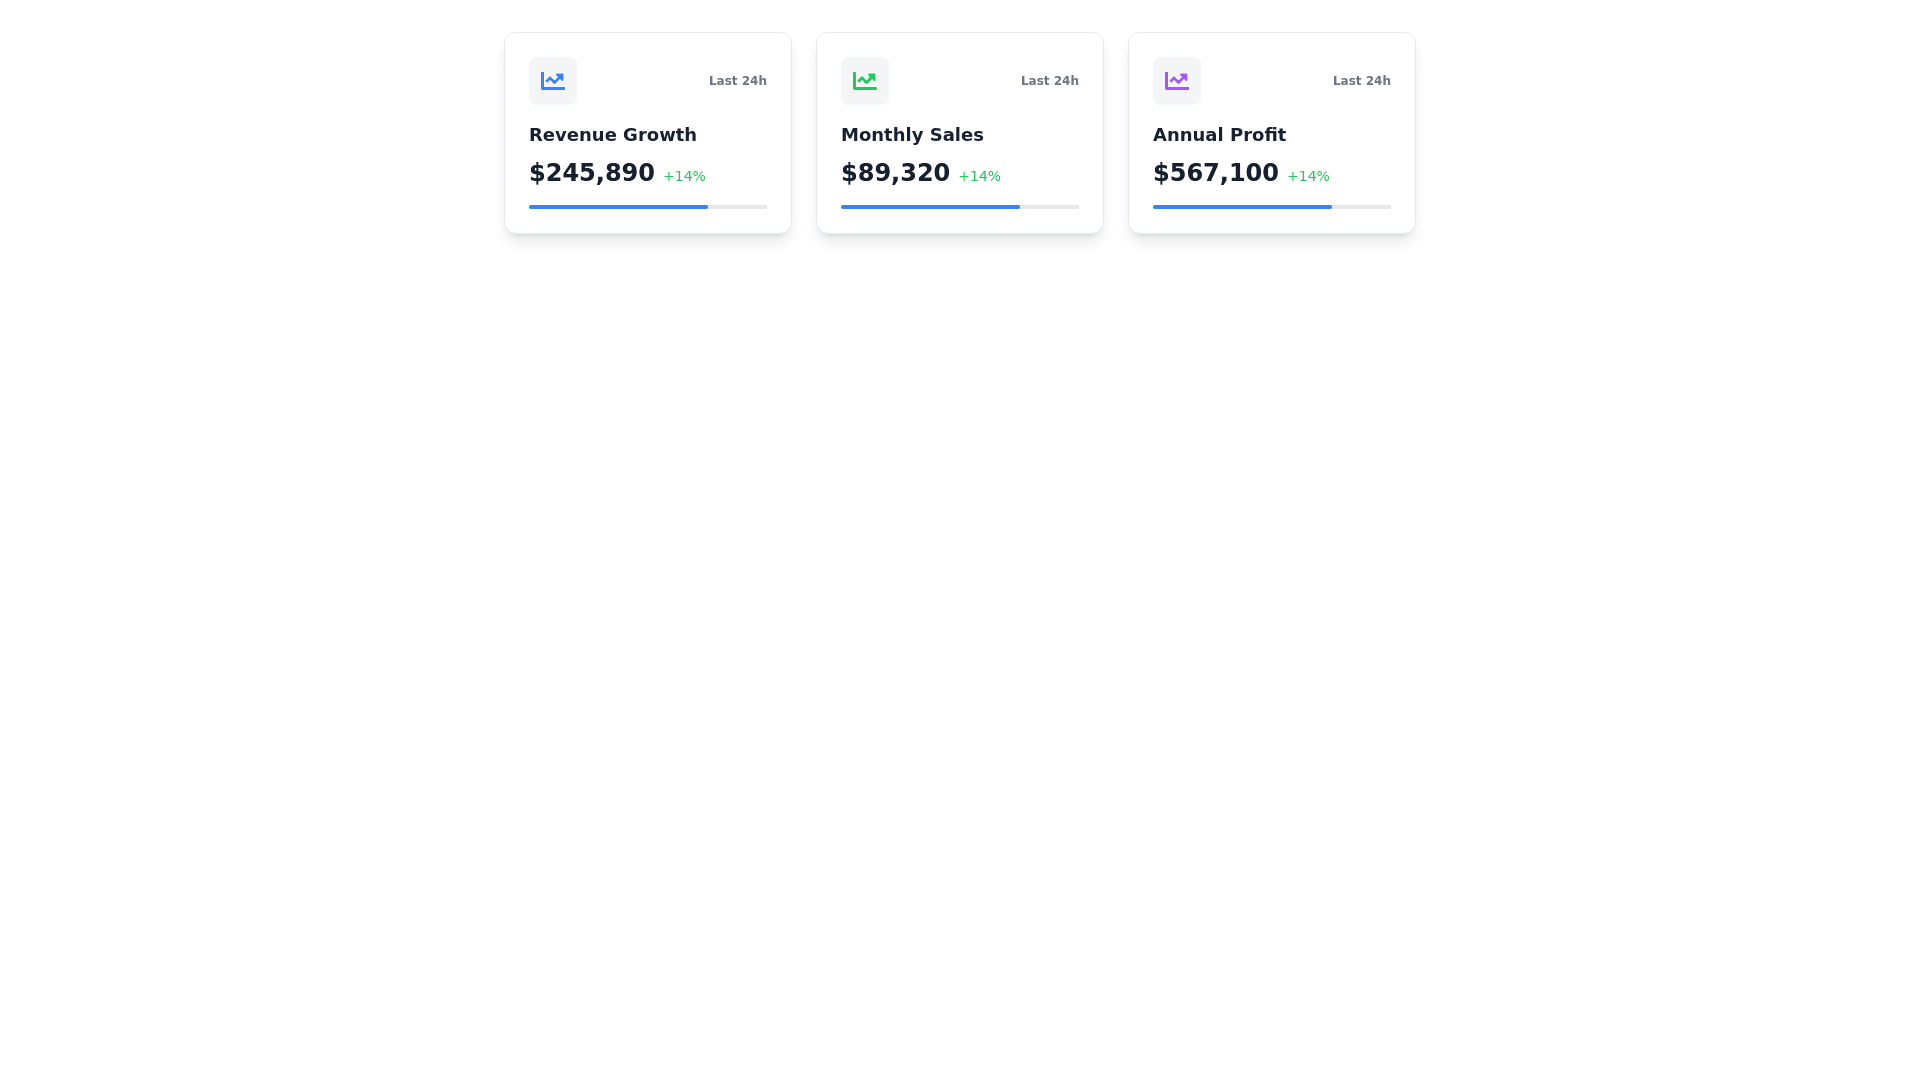This screenshot has height=1080, width=1920.
Task: Toggle the Last 24h filter on Annual Profit
Action: coord(1361,80)
